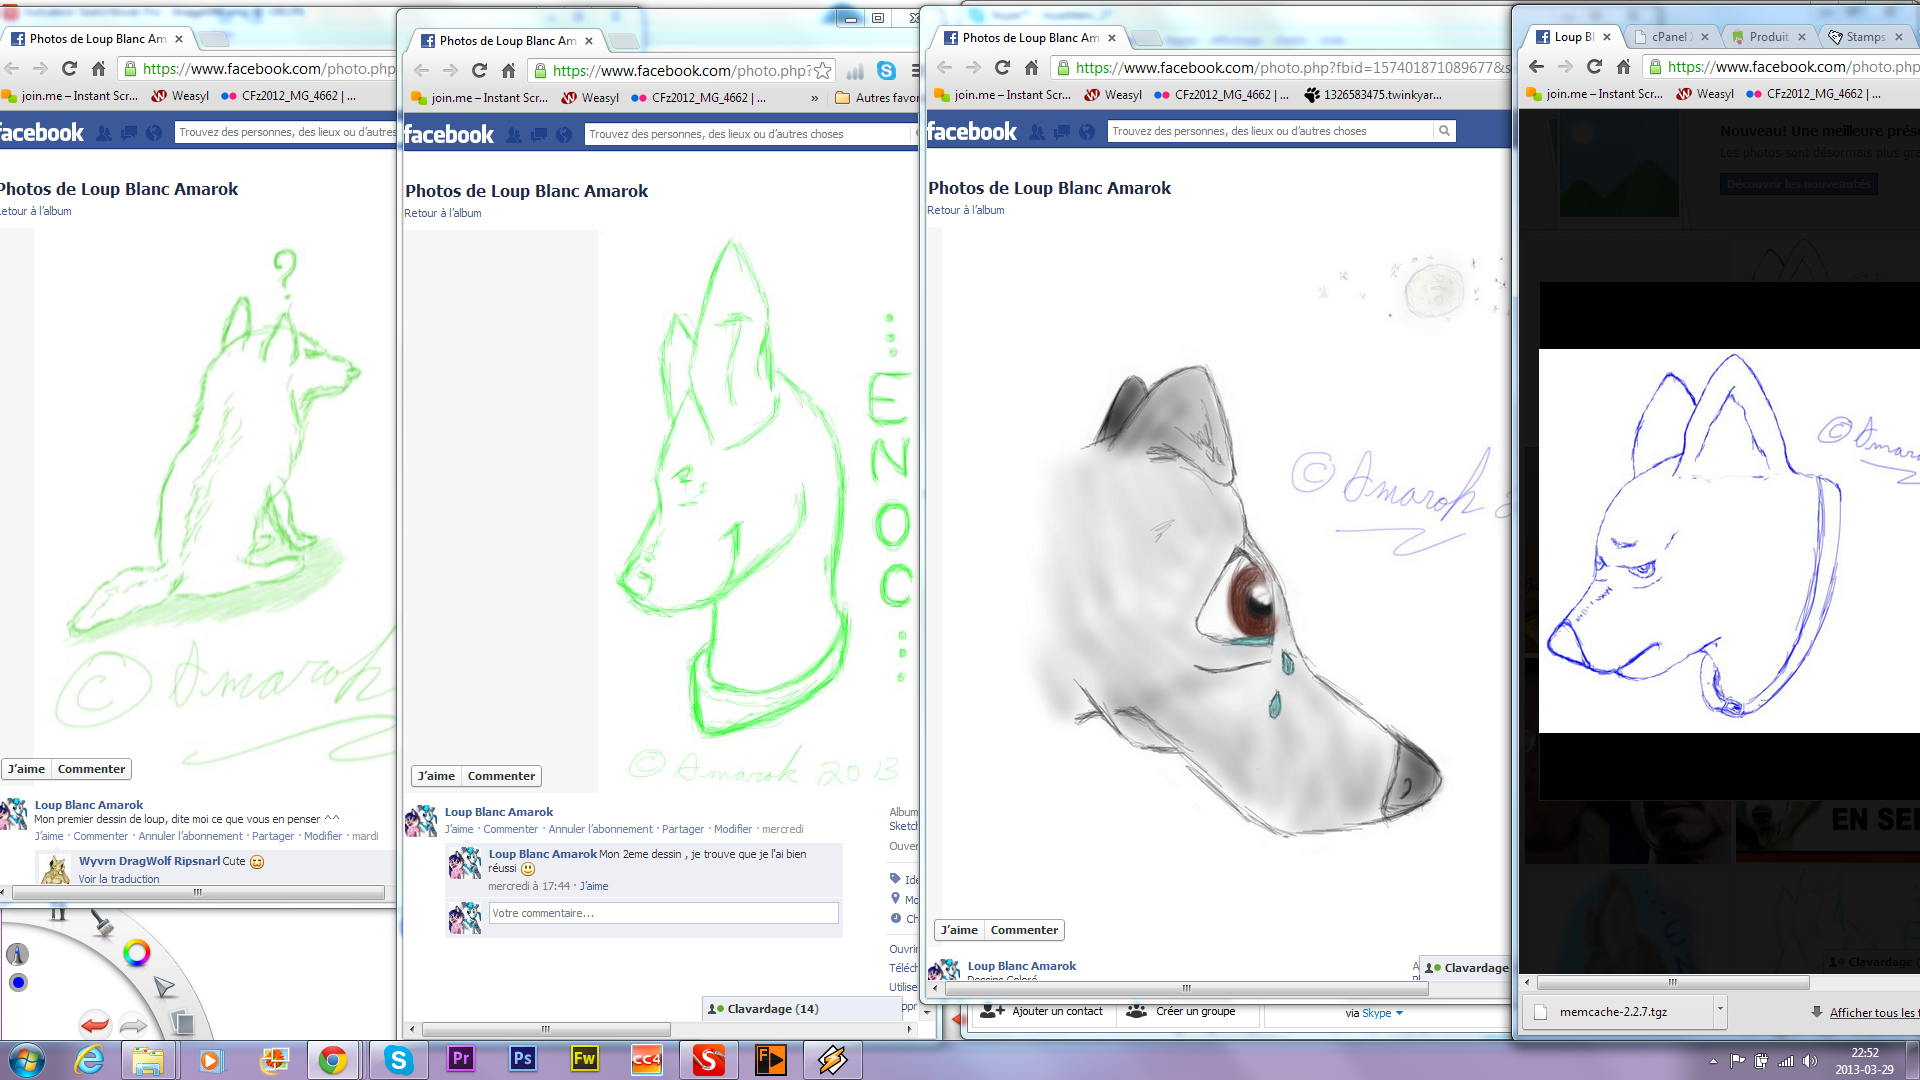Select the paintbrush tool in the sketch palette
Screen dimensions: 1920x1080
[102, 923]
